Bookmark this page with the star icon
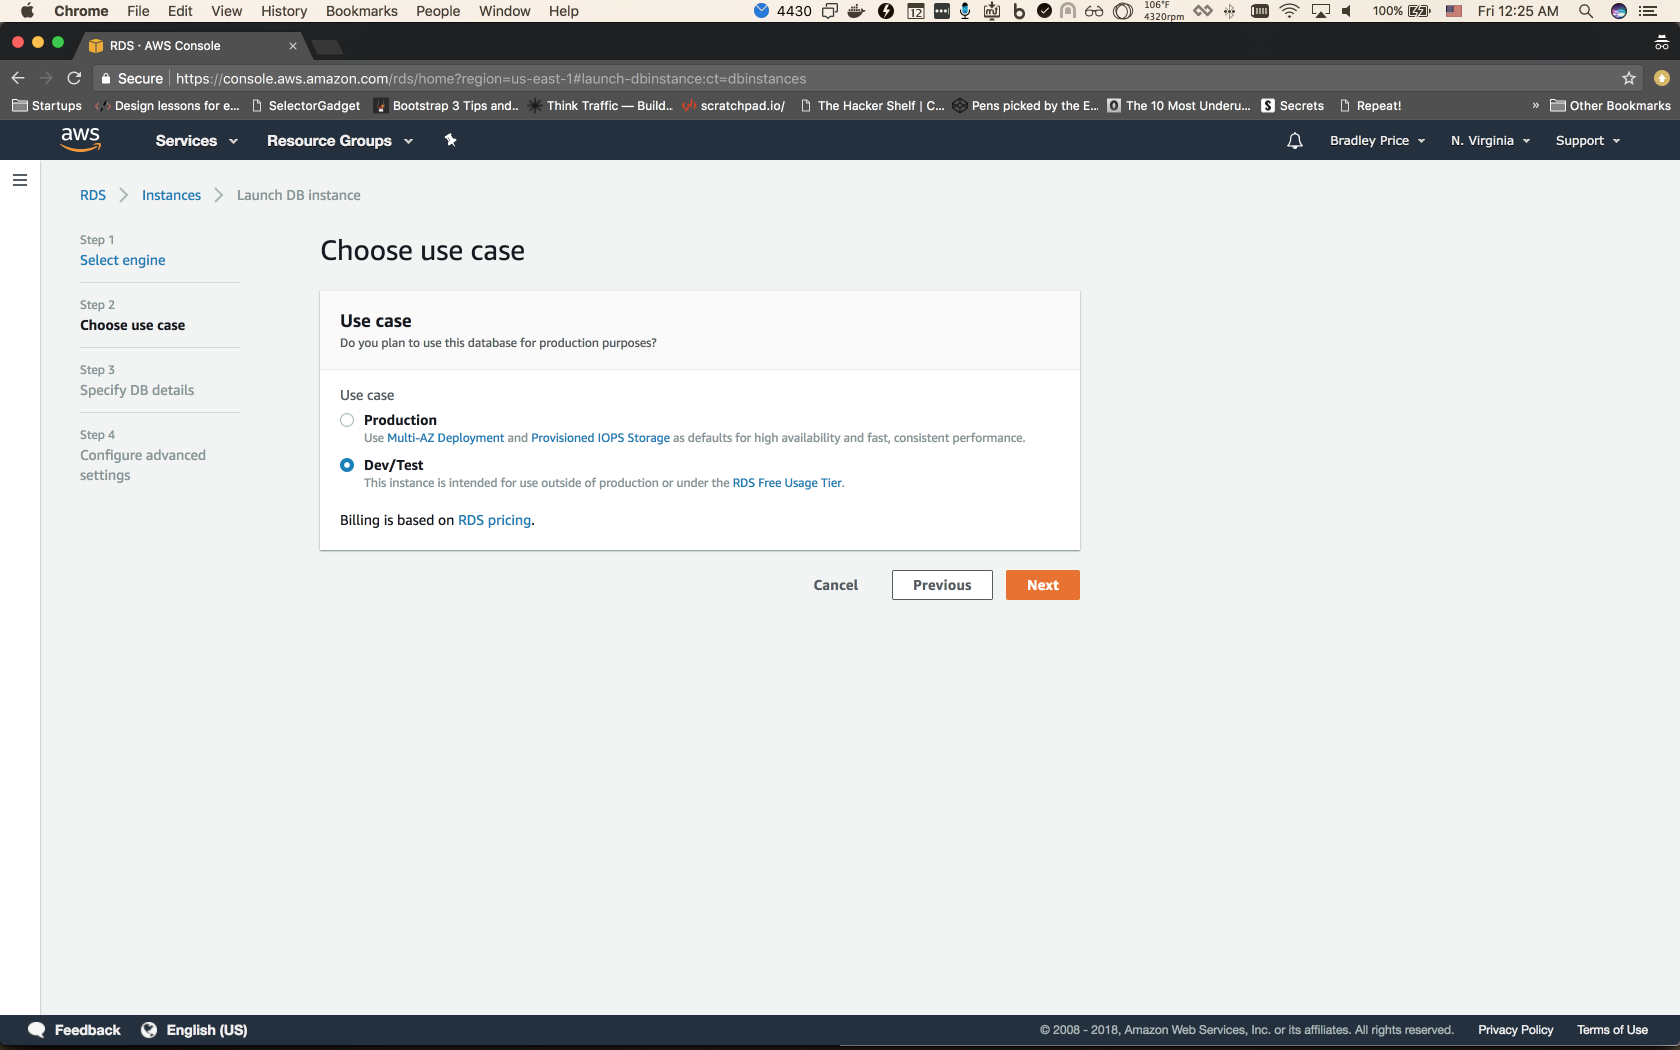The width and height of the screenshot is (1680, 1050). [x=1629, y=78]
